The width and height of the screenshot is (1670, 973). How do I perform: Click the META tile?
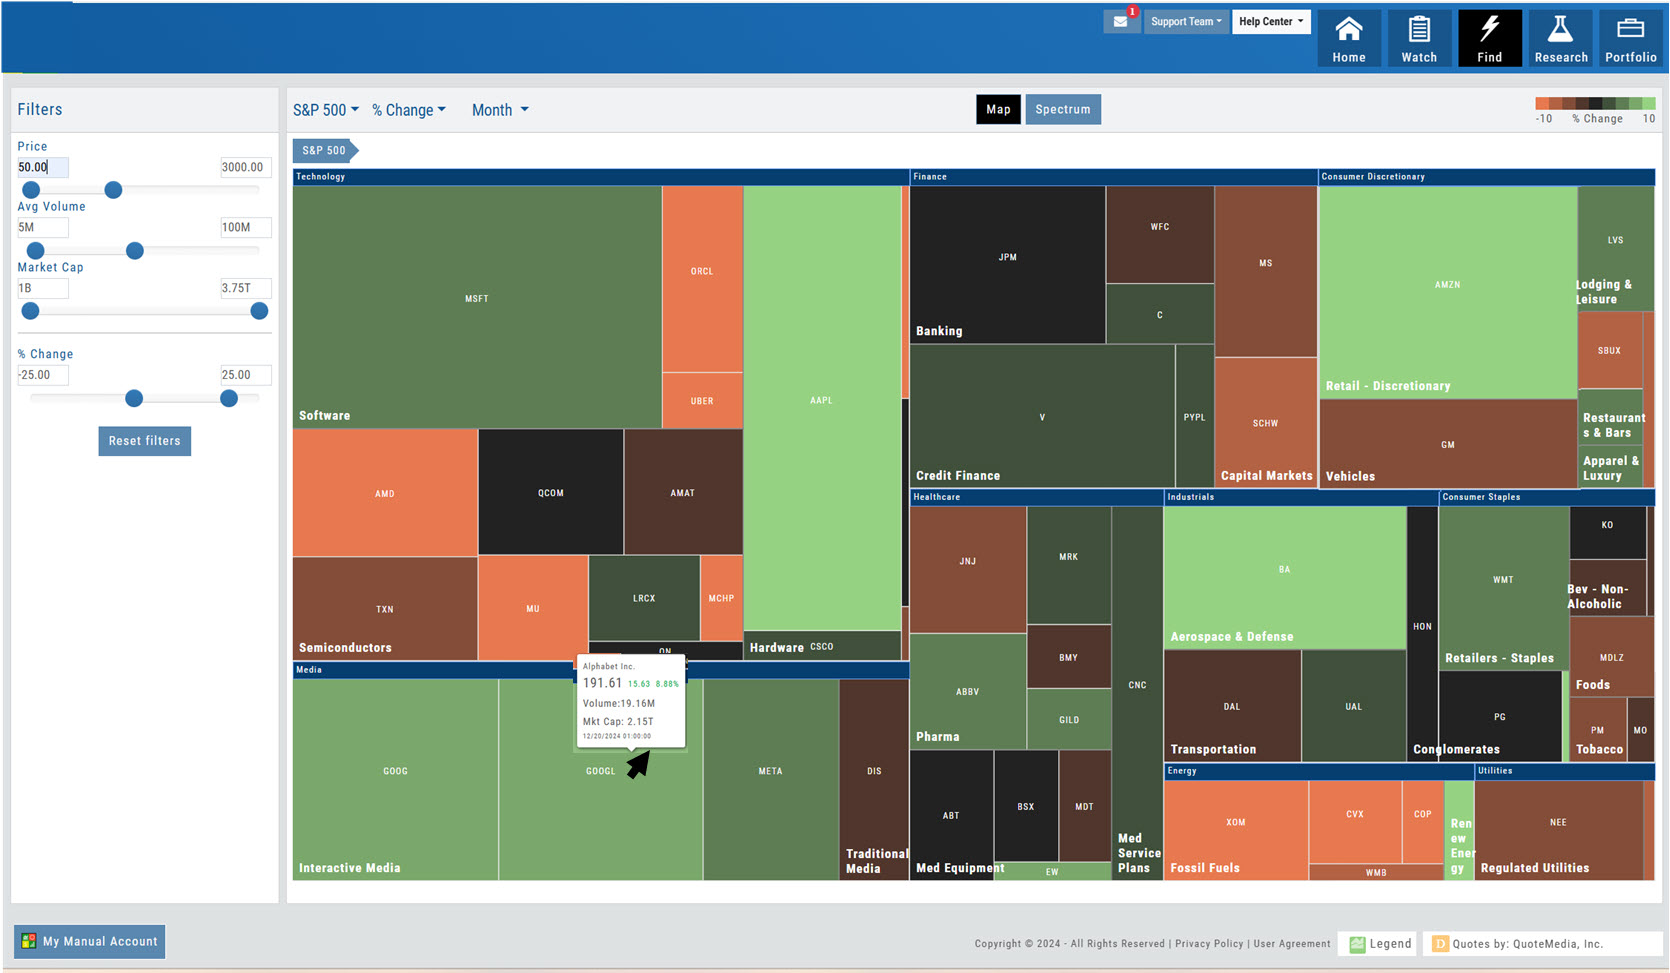pyautogui.click(x=770, y=779)
